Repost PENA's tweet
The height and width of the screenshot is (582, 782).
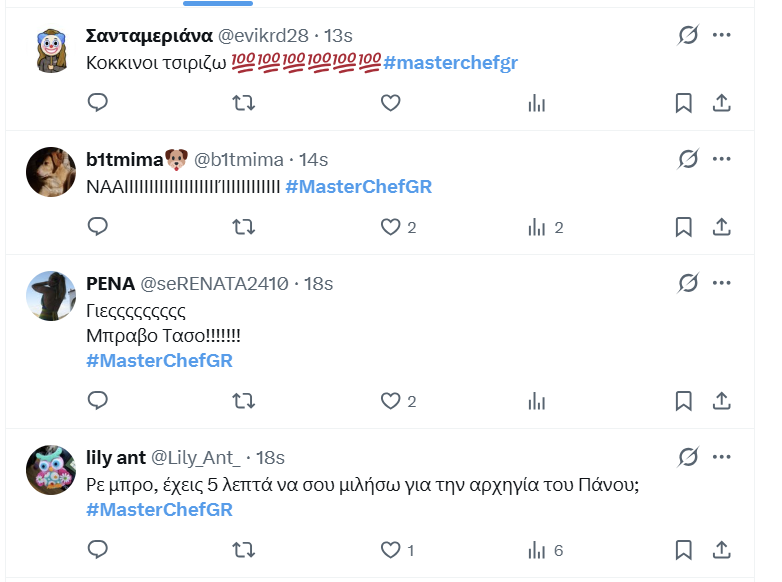243,401
